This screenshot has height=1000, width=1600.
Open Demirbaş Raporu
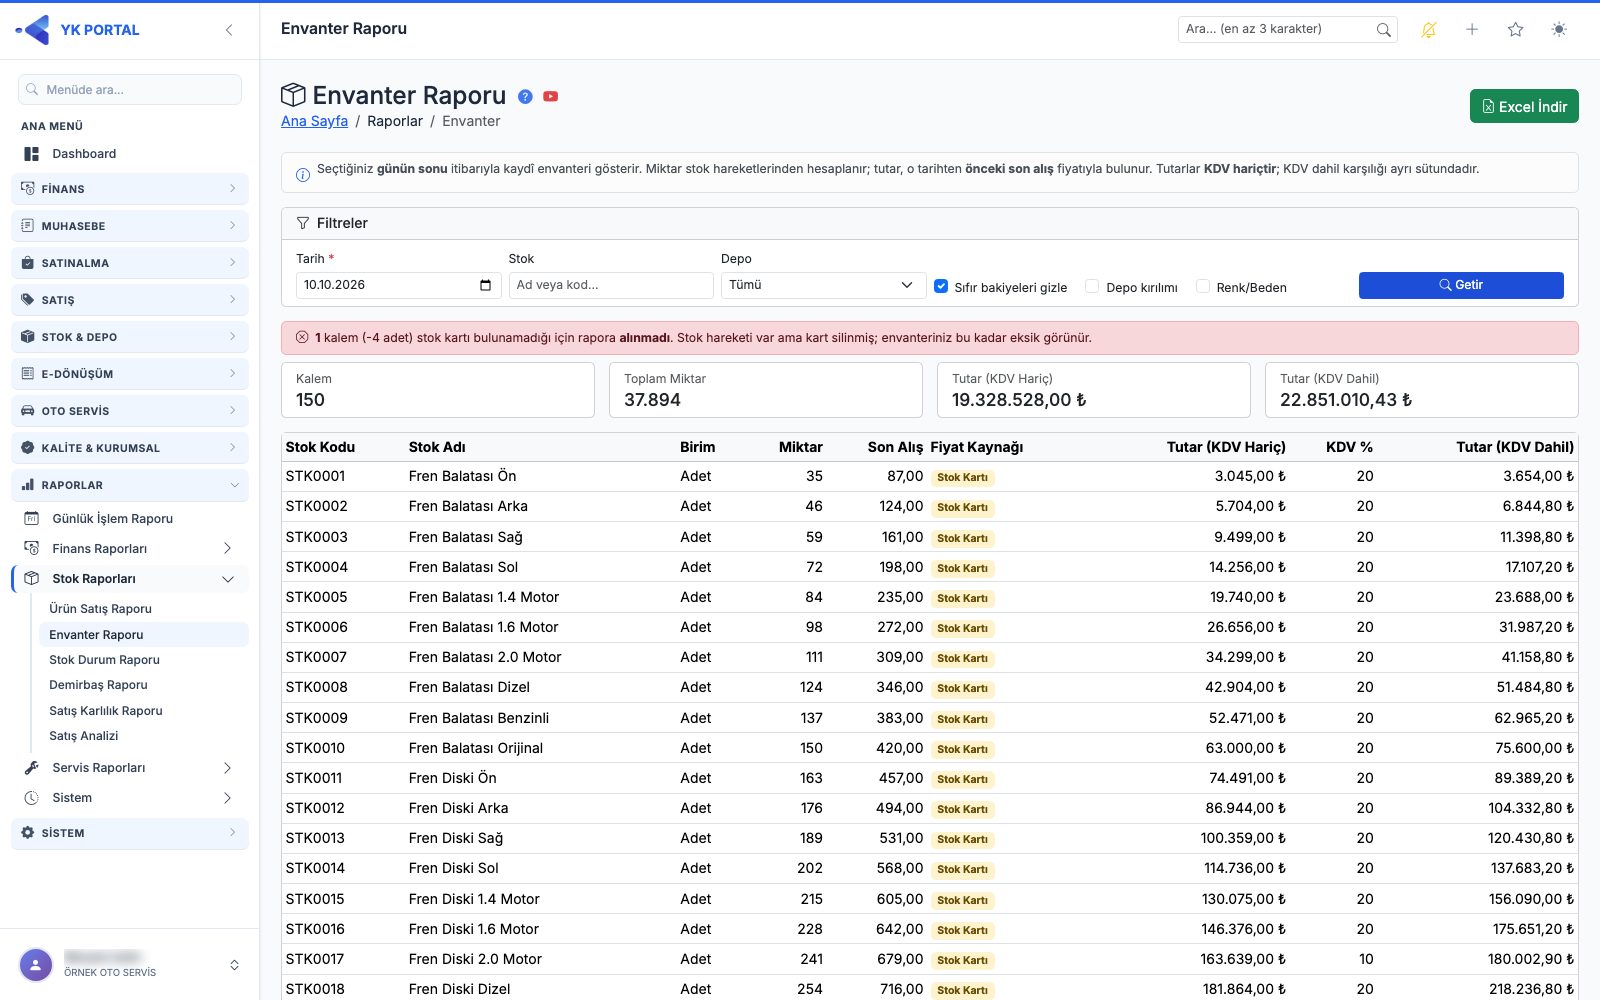(x=98, y=685)
